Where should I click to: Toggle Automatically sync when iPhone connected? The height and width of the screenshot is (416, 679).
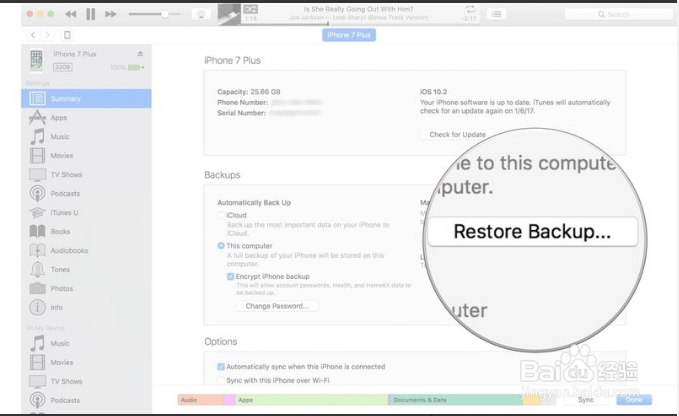click(221, 367)
